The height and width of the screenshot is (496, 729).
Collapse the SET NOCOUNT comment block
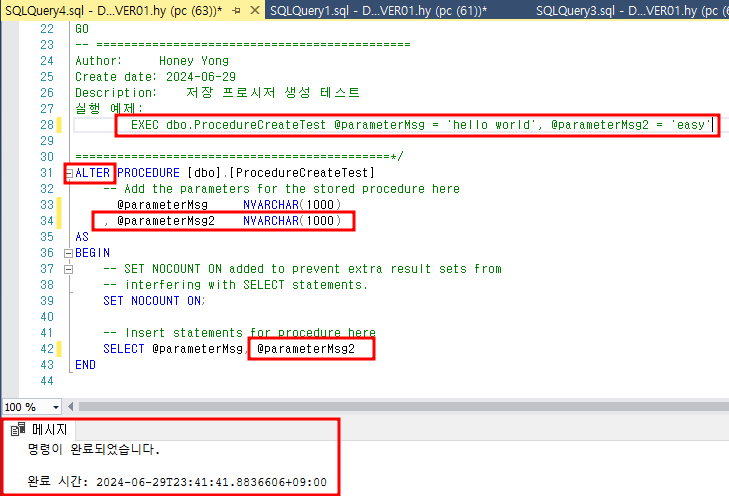click(x=69, y=269)
